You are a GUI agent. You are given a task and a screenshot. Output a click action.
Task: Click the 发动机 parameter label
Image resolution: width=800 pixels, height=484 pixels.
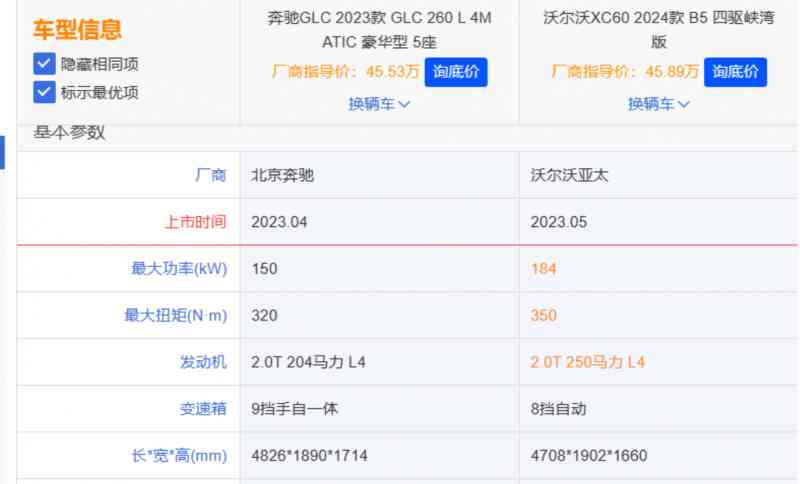[203, 362]
